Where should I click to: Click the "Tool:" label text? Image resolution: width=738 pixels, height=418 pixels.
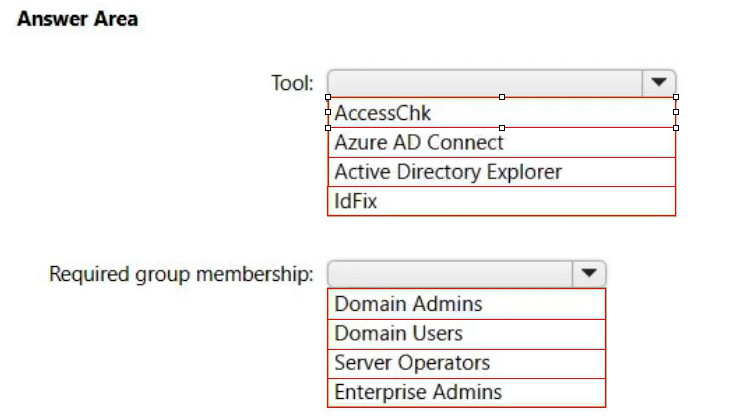pyautogui.click(x=293, y=82)
